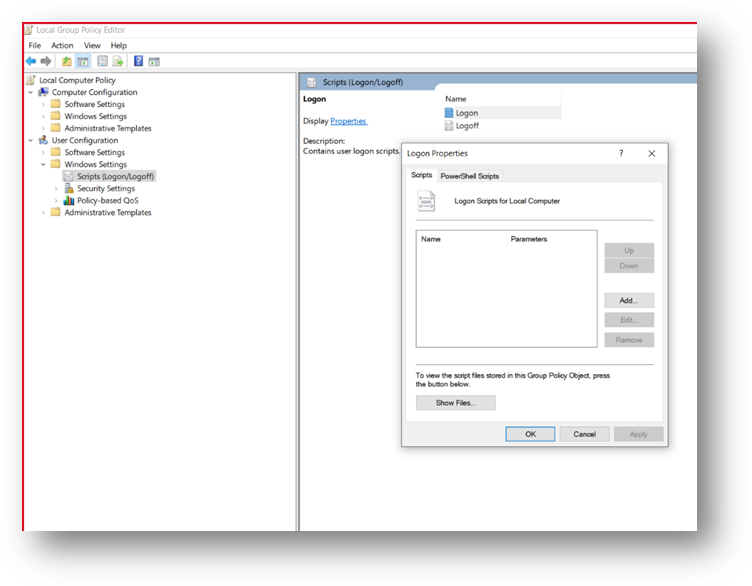This screenshot has height=586, width=752.
Task: Click the Local Group Policy Editor title bar icon
Action: [28, 30]
